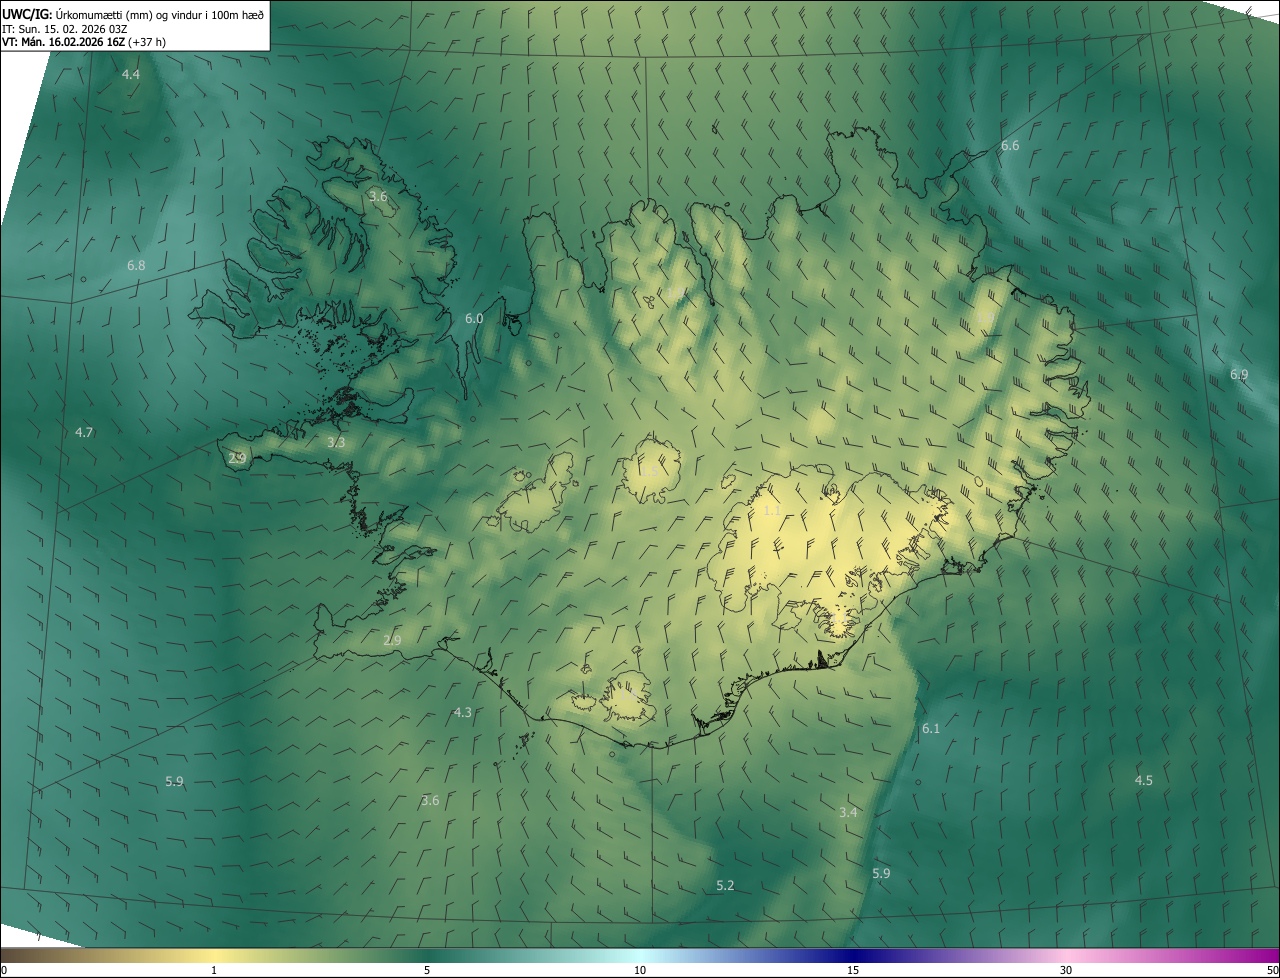Image resolution: width=1280 pixels, height=978 pixels.
Task: Click the 4.7 value label on the map
Action: tap(84, 432)
